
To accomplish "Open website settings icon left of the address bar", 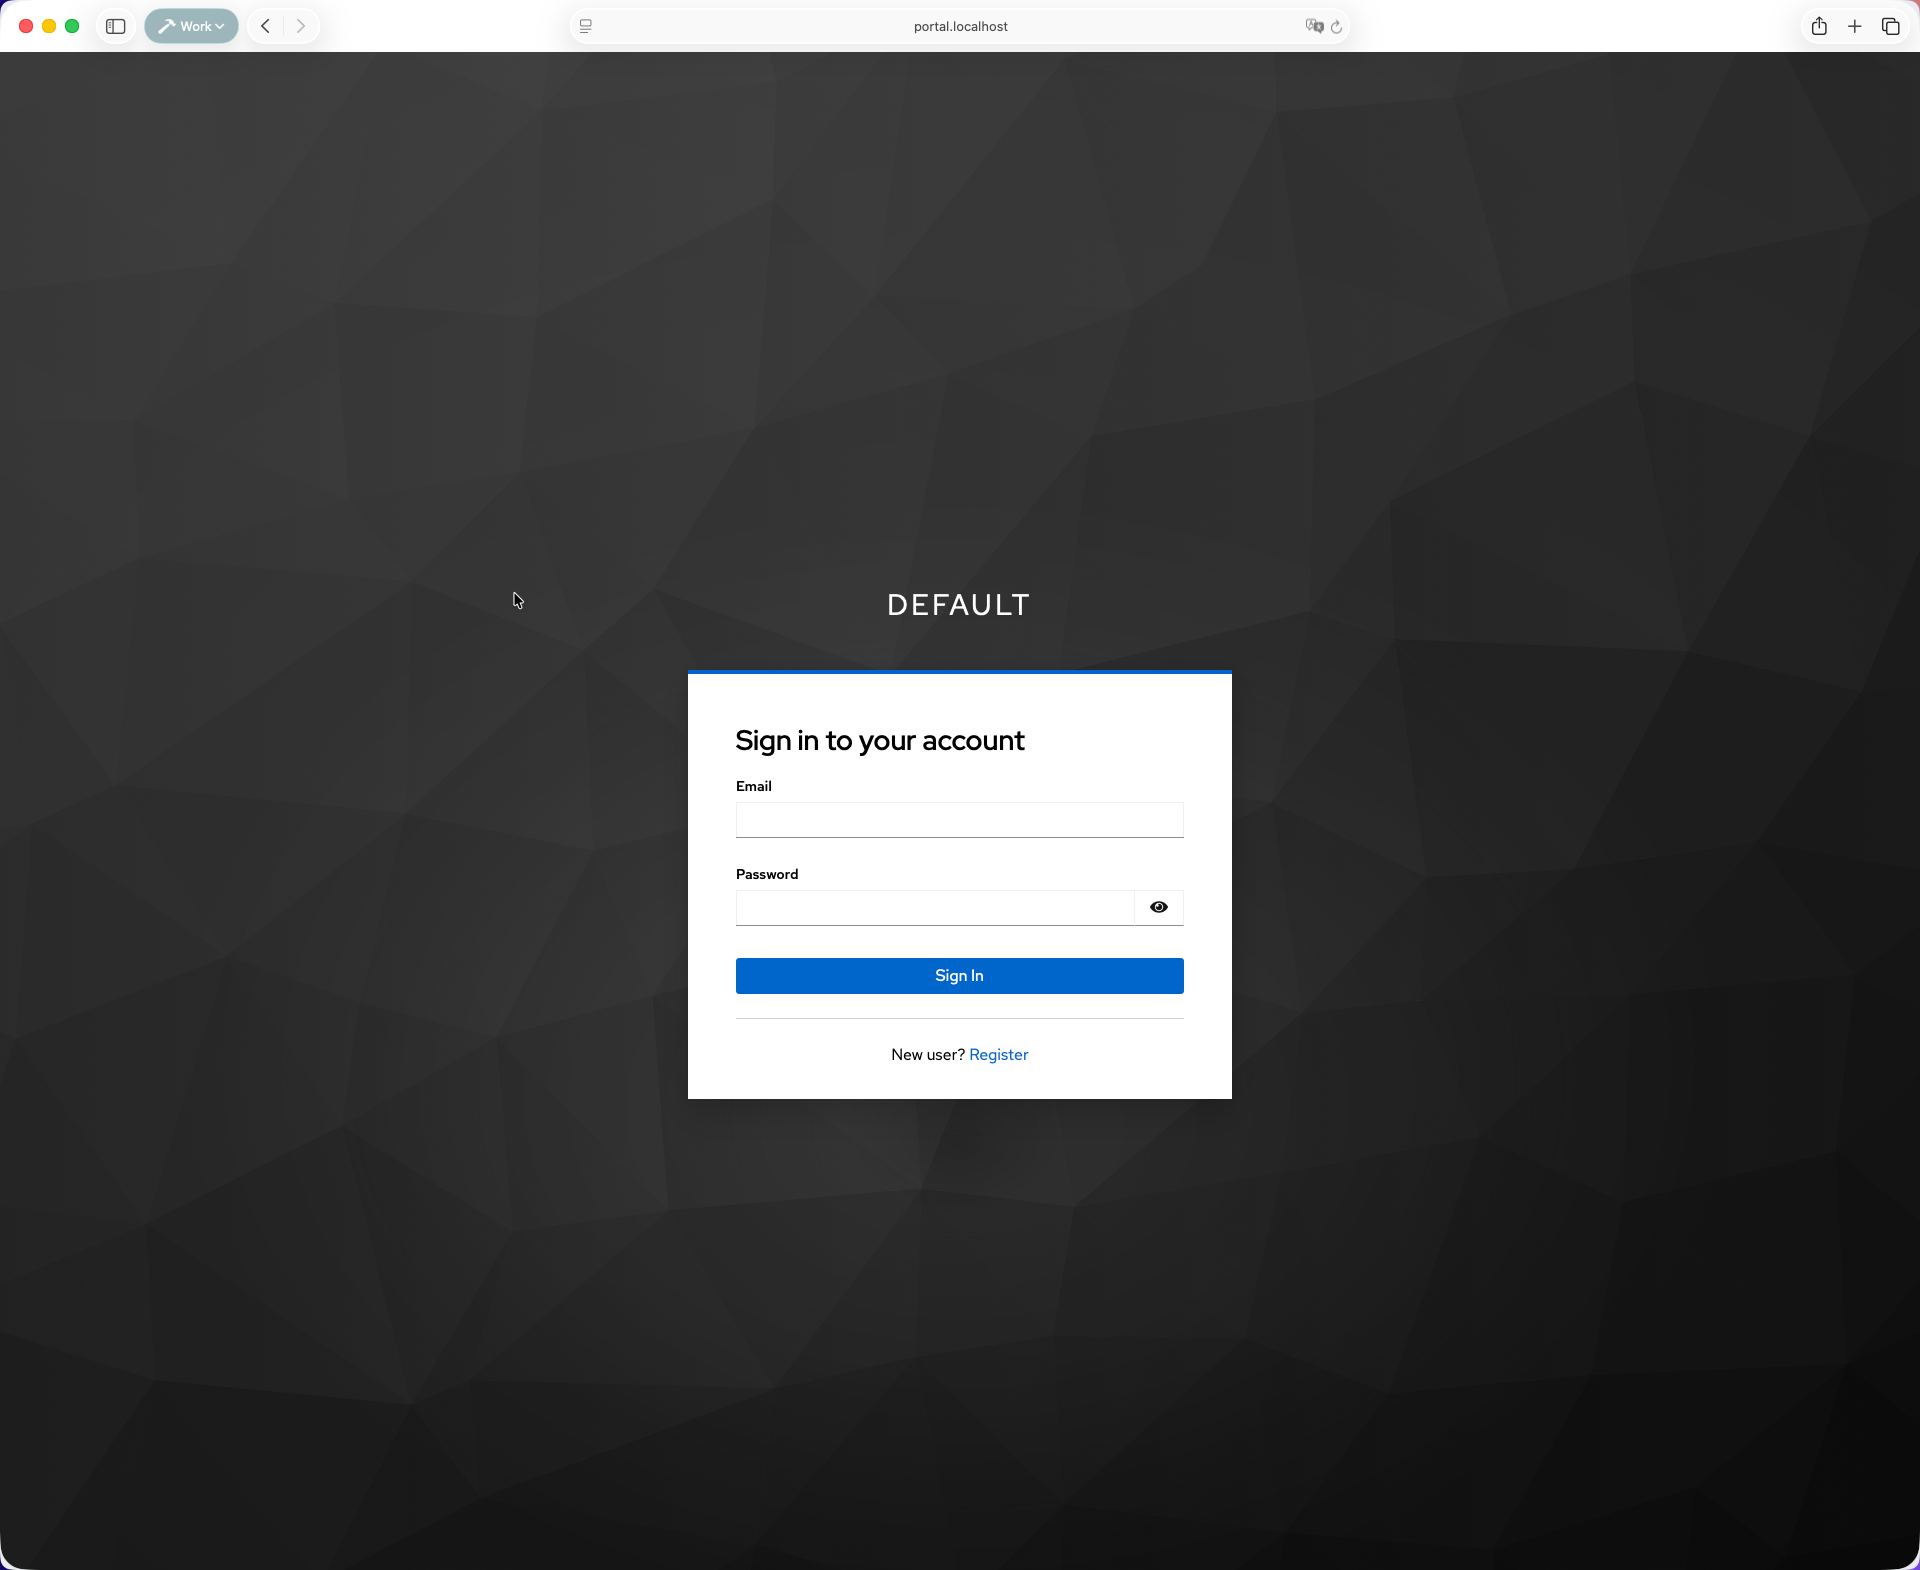I will [585, 27].
